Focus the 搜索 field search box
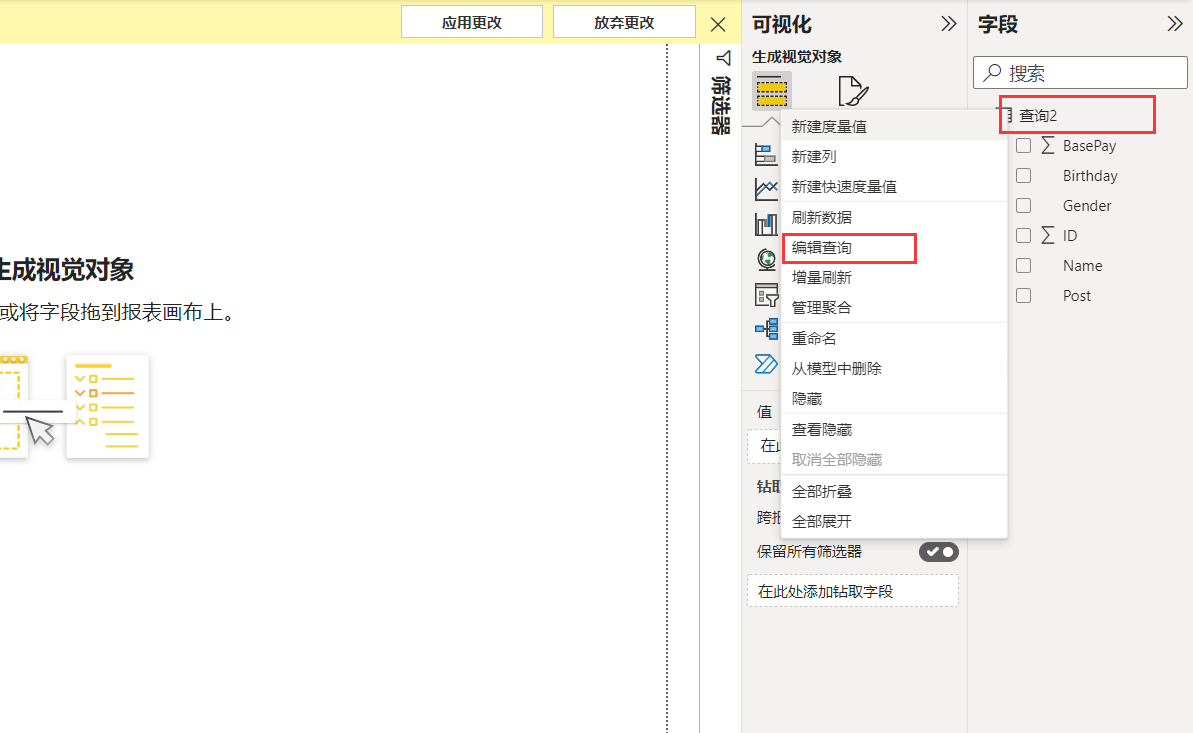1193x733 pixels. (1080, 72)
